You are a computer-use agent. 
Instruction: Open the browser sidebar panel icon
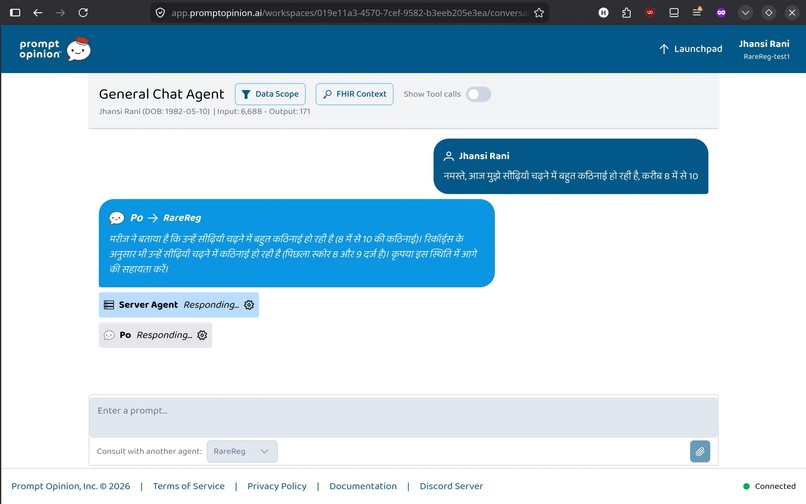pyautogui.click(x=15, y=12)
